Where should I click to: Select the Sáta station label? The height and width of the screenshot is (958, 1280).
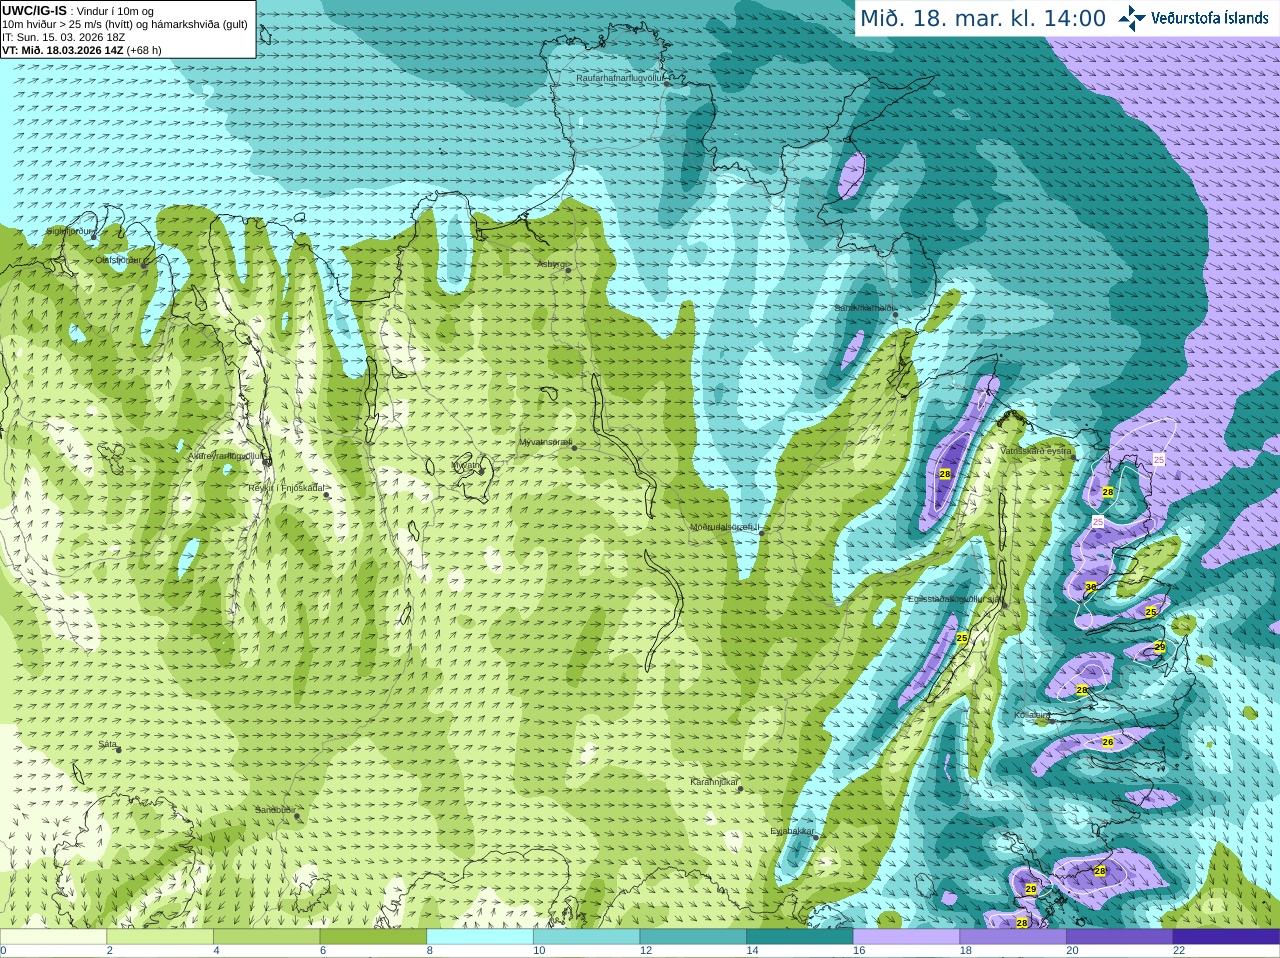pyautogui.click(x=107, y=744)
